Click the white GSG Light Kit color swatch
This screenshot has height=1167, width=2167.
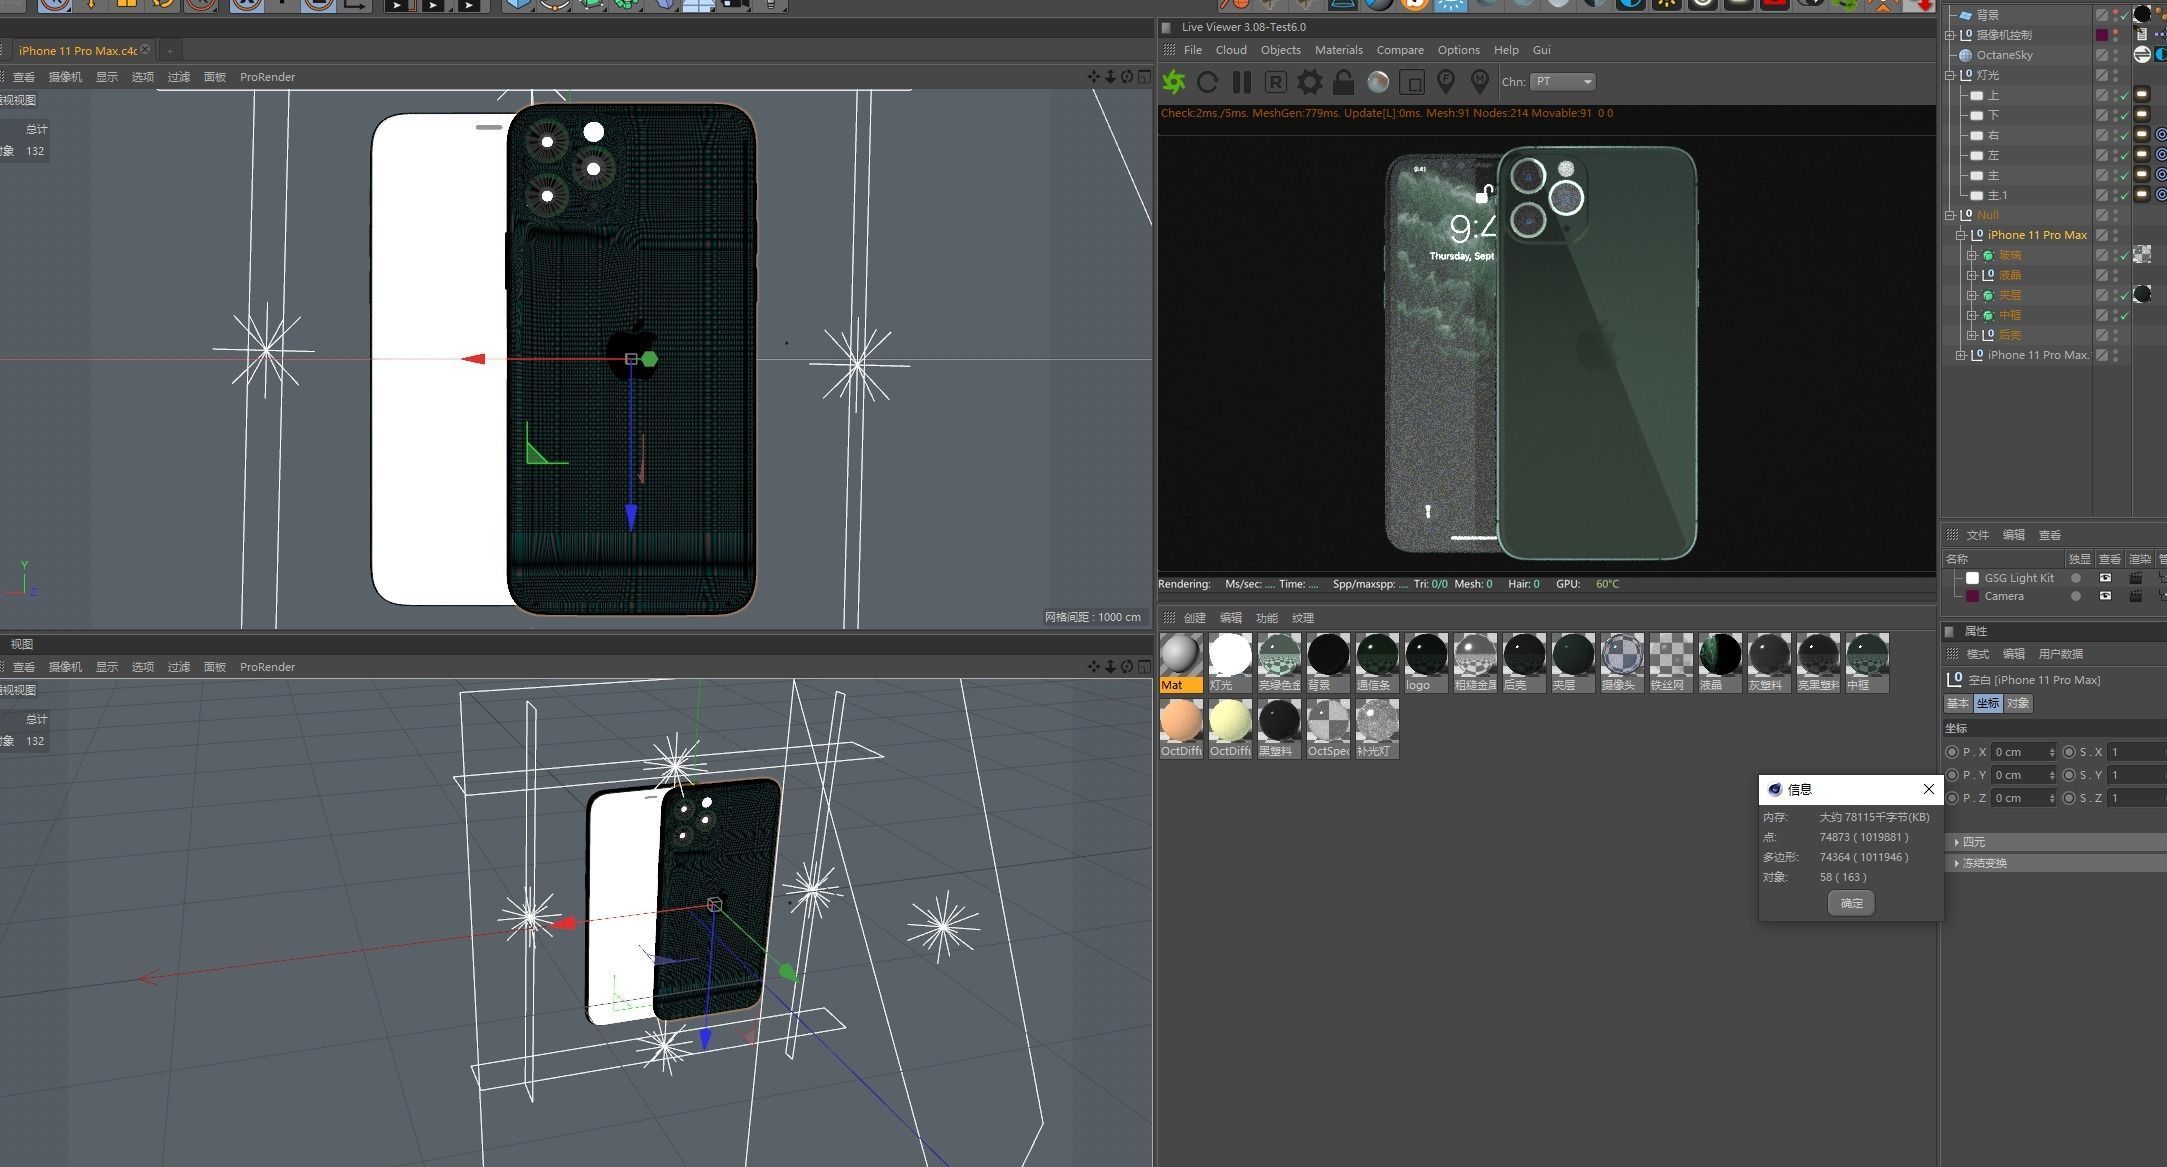(1972, 578)
